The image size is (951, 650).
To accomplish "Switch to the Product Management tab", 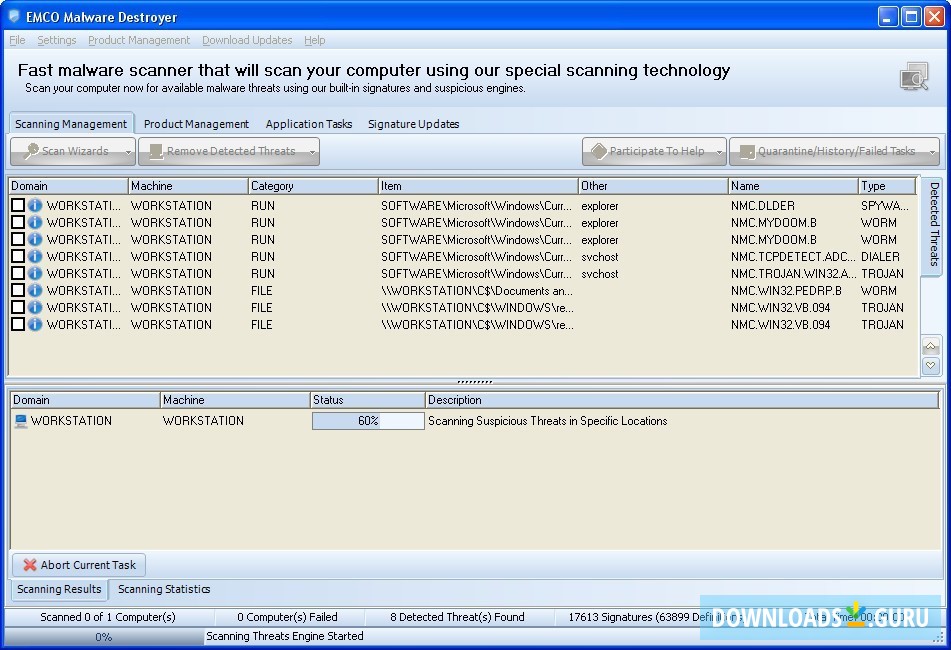I will [x=196, y=124].
